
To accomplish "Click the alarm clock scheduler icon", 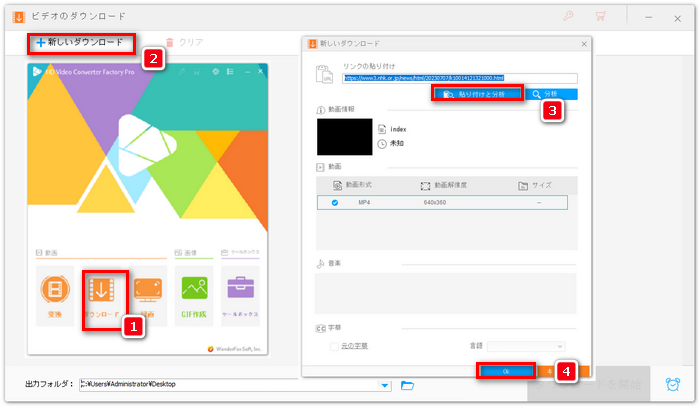I will pos(672,385).
